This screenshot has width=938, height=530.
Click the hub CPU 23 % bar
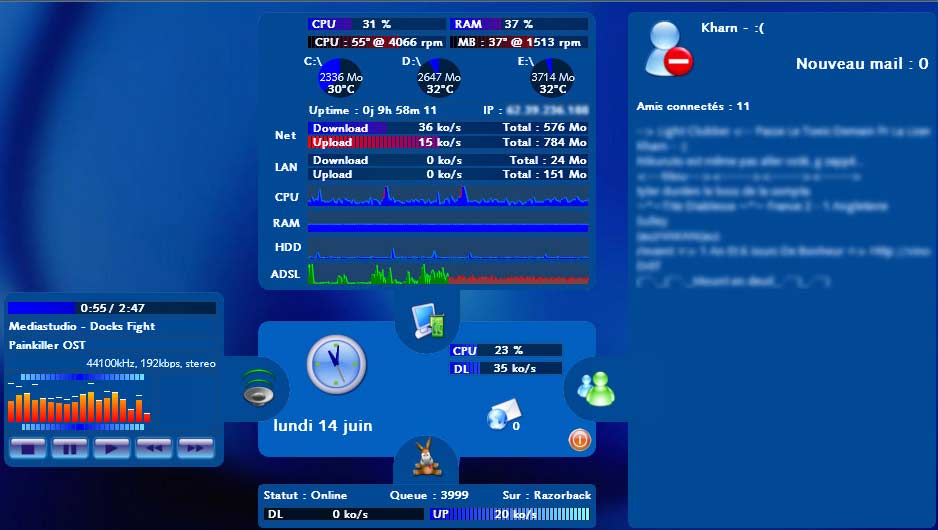click(x=506, y=351)
